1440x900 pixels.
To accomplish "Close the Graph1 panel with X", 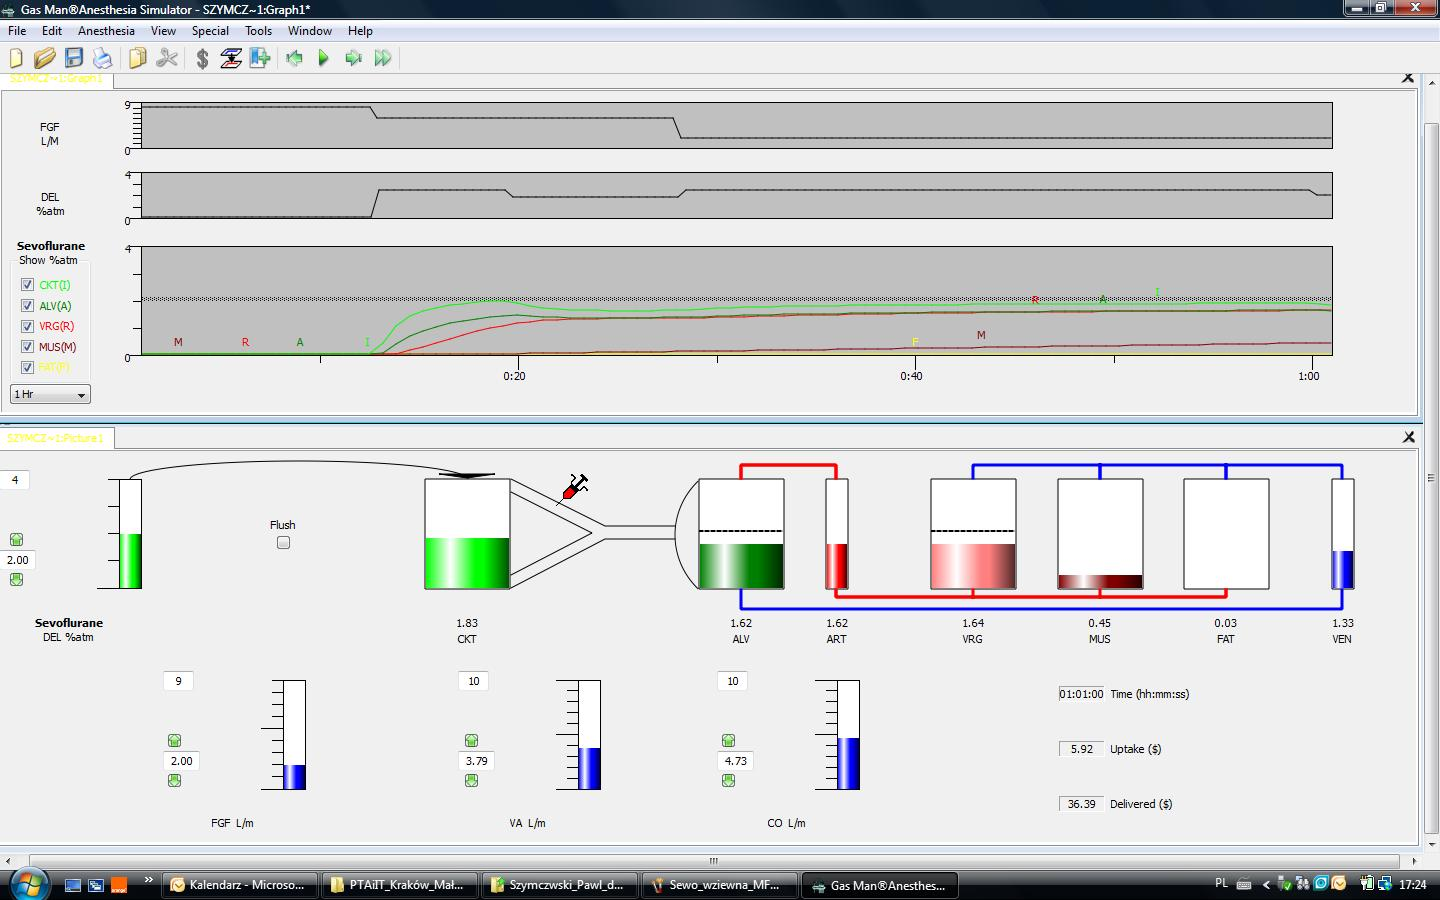I will (1408, 78).
